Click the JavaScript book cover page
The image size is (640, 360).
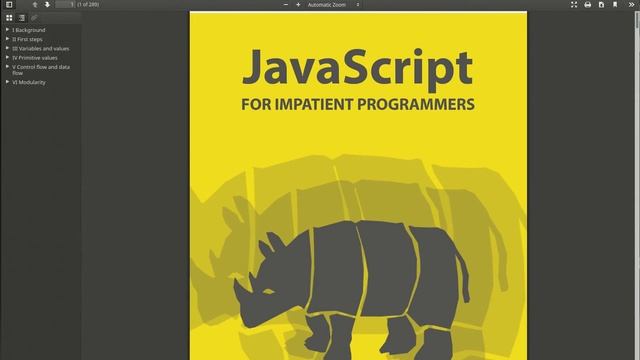click(358, 186)
